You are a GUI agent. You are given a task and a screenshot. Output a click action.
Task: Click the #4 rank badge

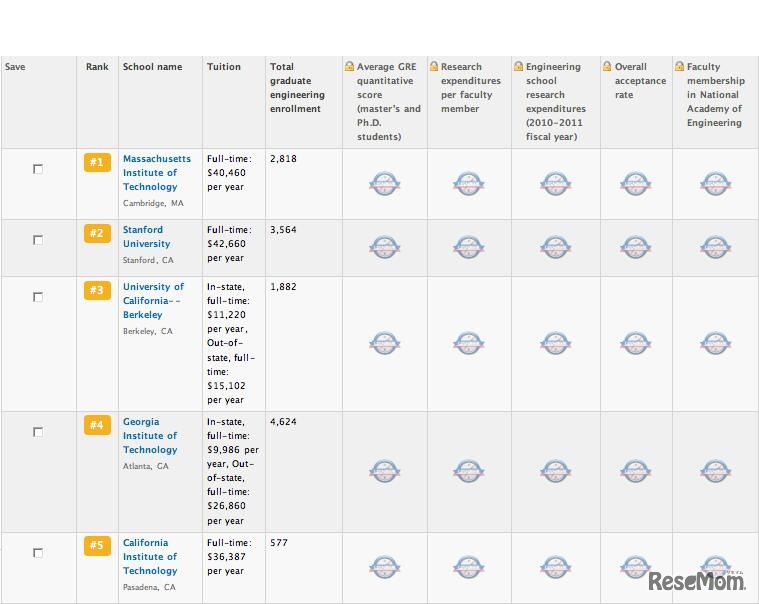point(97,425)
